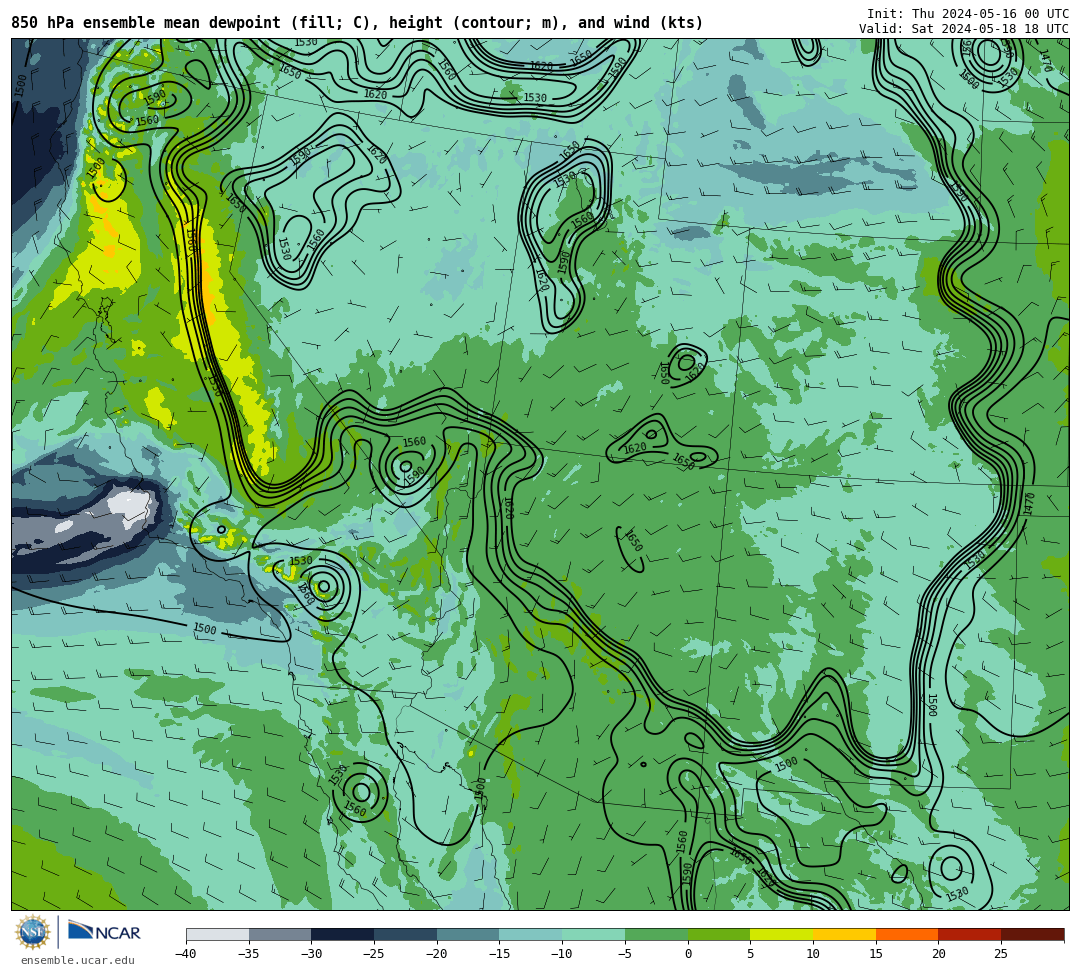1080x973 pixels.
Task: Click the '-35' colorbar tick label
Action: [249, 954]
